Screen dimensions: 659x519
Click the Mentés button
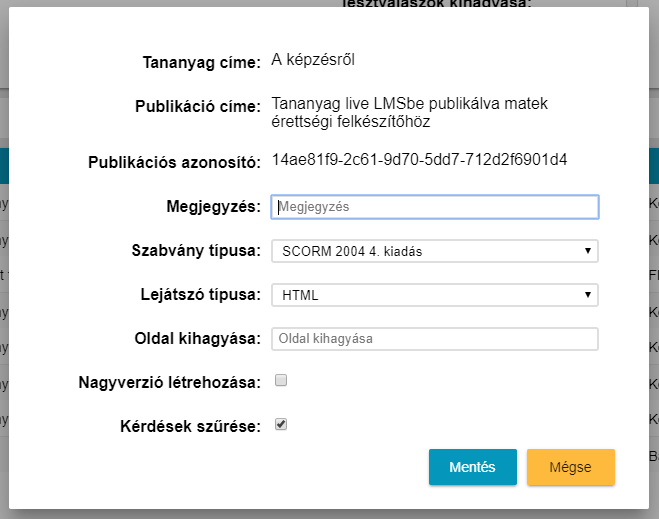pyautogui.click(x=472, y=467)
